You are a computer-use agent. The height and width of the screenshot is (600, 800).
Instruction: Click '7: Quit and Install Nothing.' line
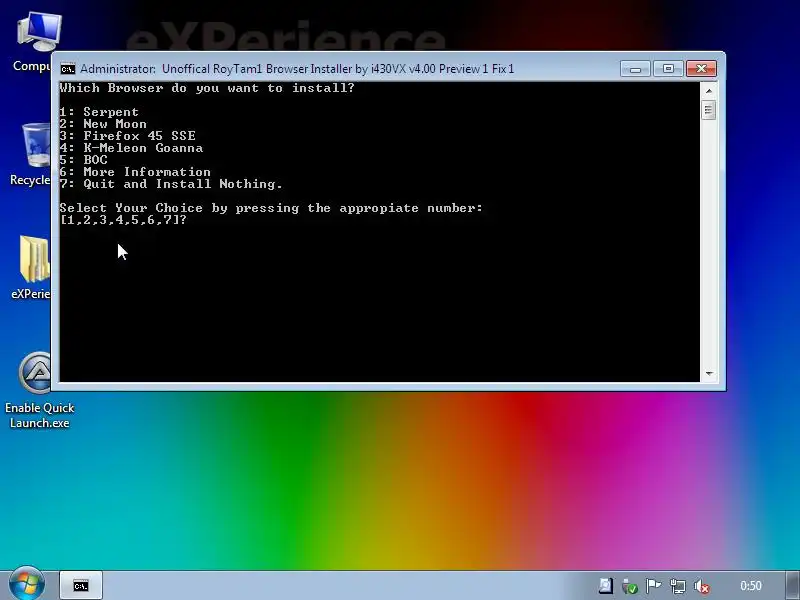point(171,184)
